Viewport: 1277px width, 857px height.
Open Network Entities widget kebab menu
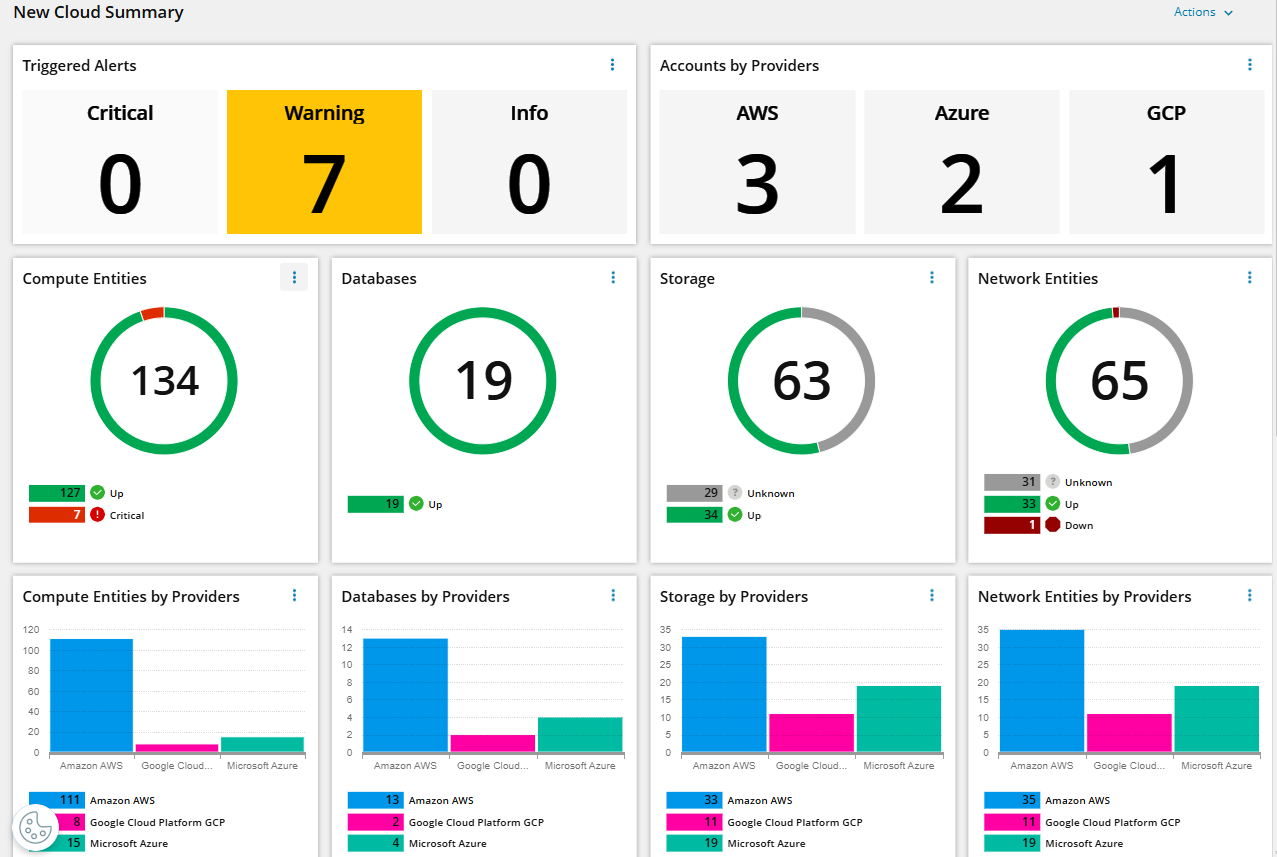pos(1250,278)
